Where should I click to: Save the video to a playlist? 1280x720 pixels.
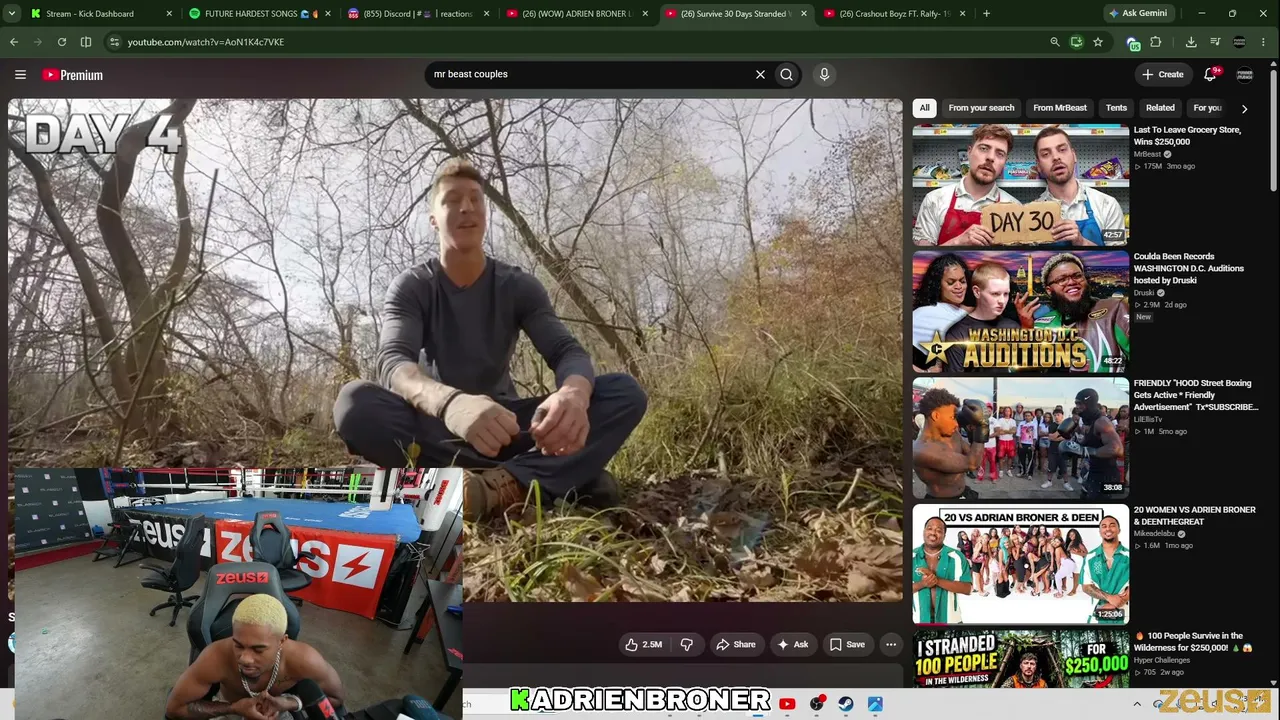click(848, 645)
